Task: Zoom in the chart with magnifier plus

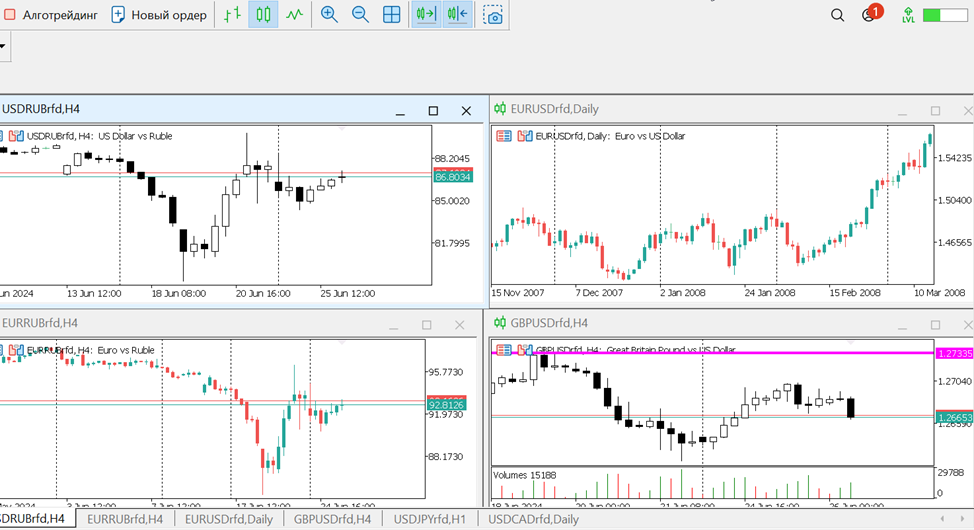Action: [x=329, y=15]
